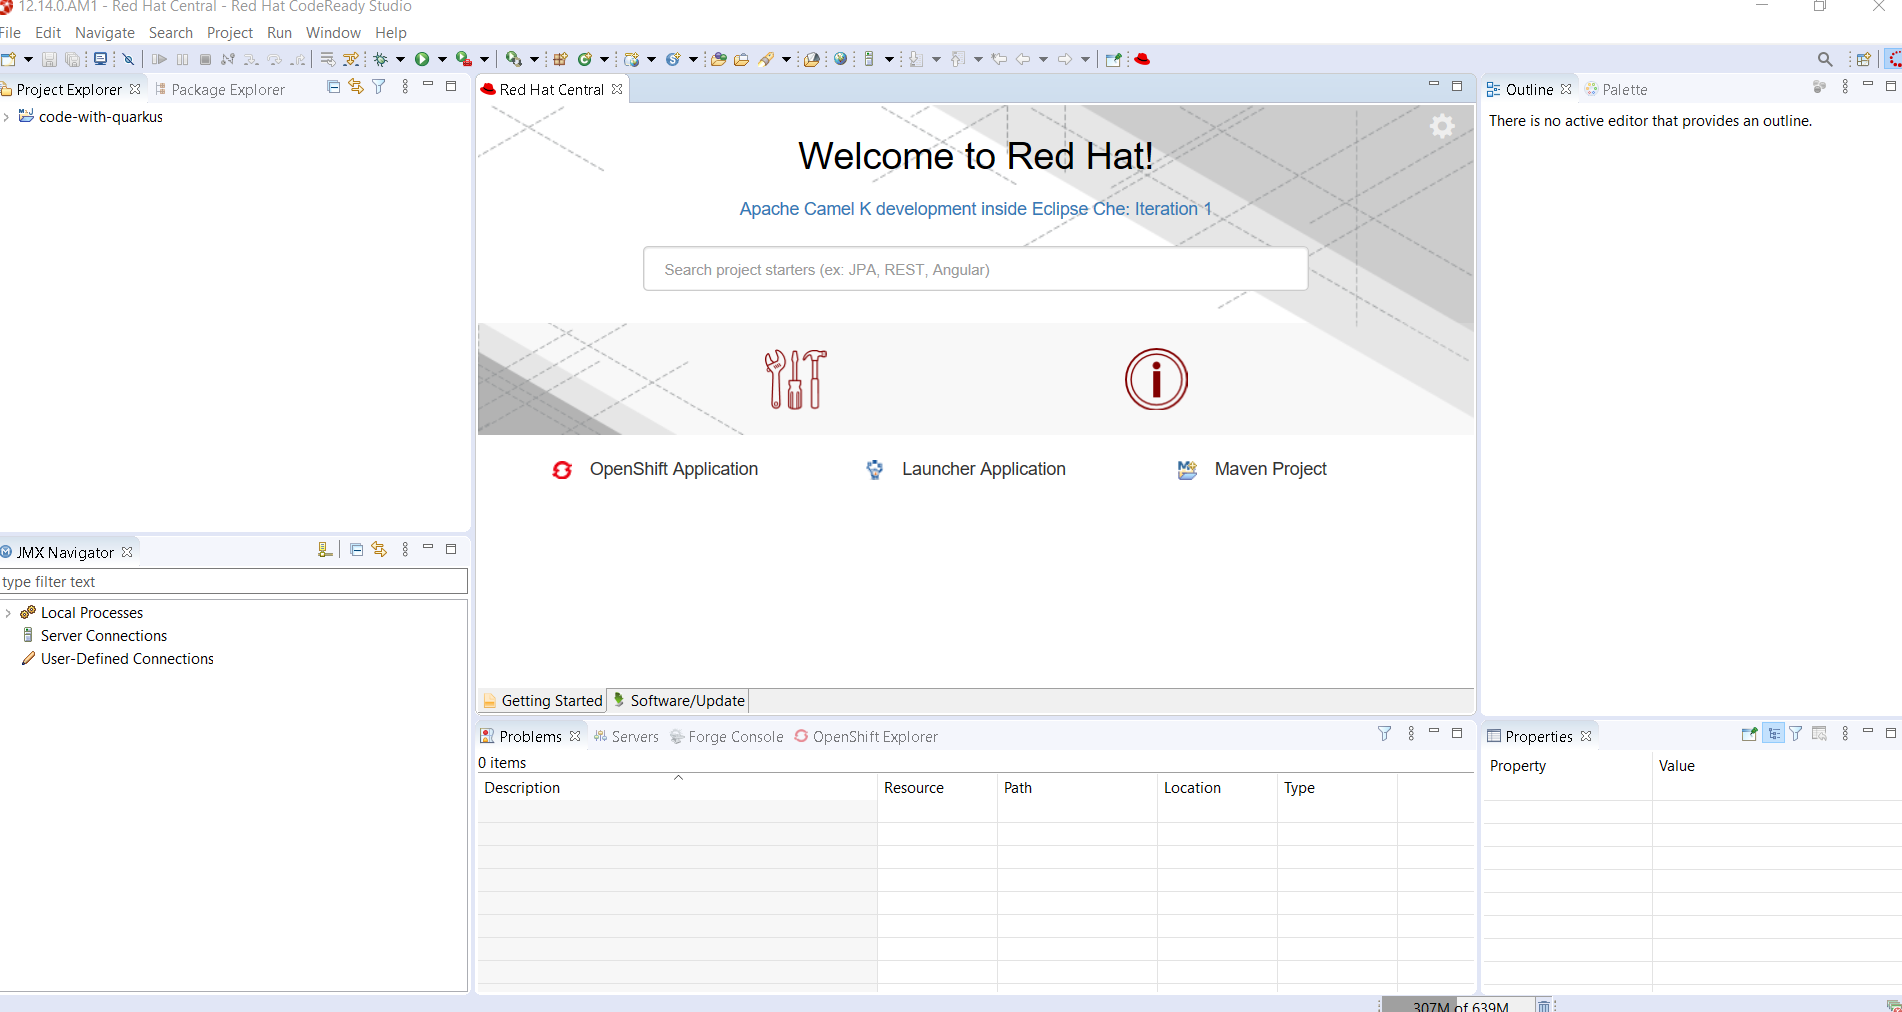Viewport: 1902px width, 1012px height.
Task: Toggle Link with selection in JMX Navigator
Action: click(379, 550)
